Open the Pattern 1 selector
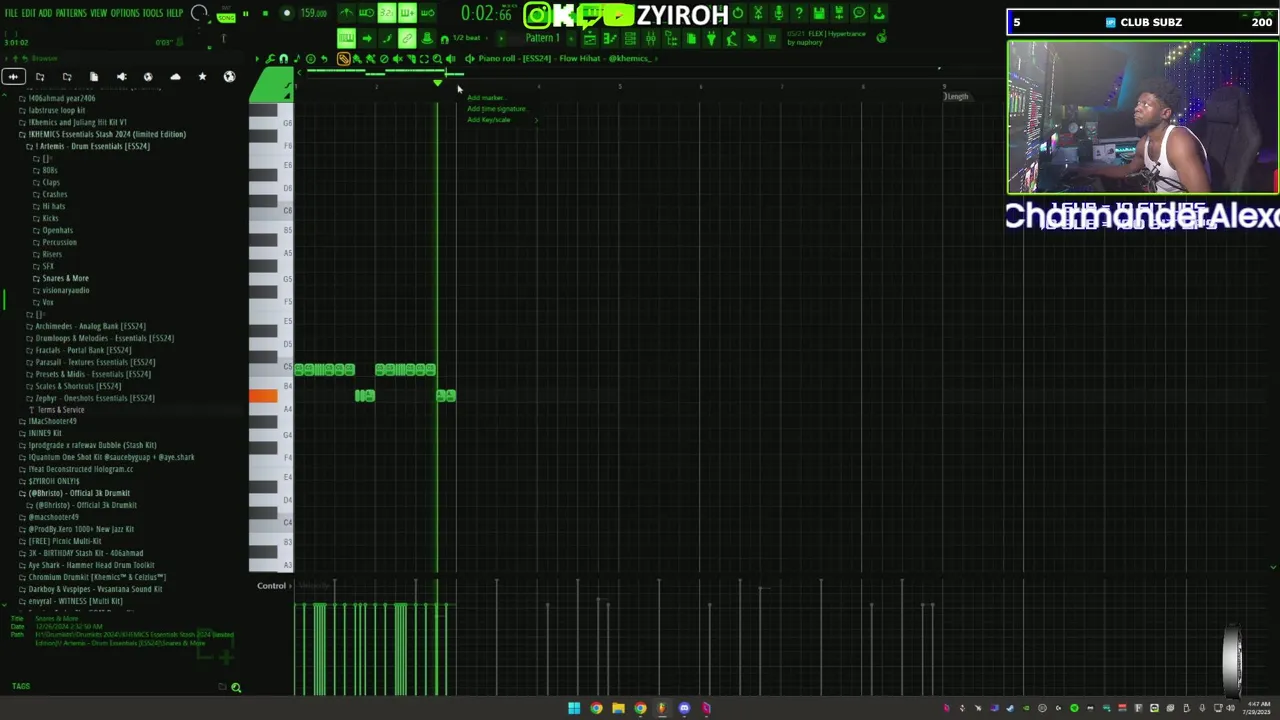The image size is (1280, 720). 542,38
